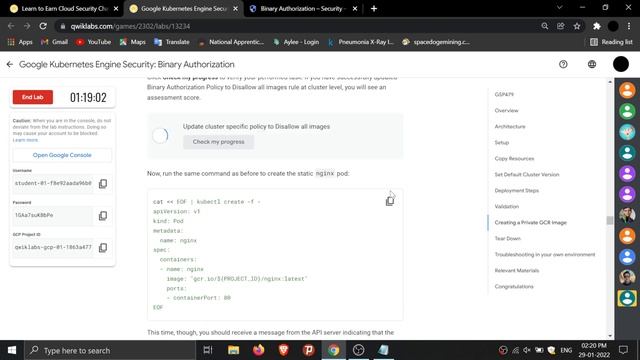Jump to Copy Resources section
640x360 pixels.
point(514,158)
